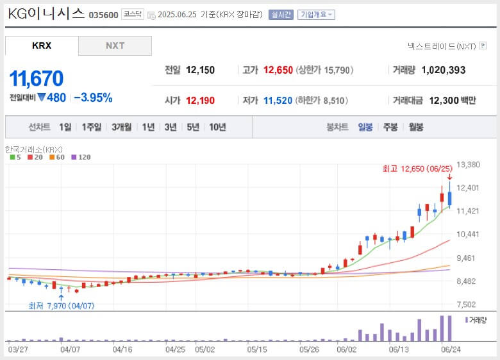The width and height of the screenshot is (500, 360).
Task: Click the 한국거래소(KRX) chart label
Action: 34,149
